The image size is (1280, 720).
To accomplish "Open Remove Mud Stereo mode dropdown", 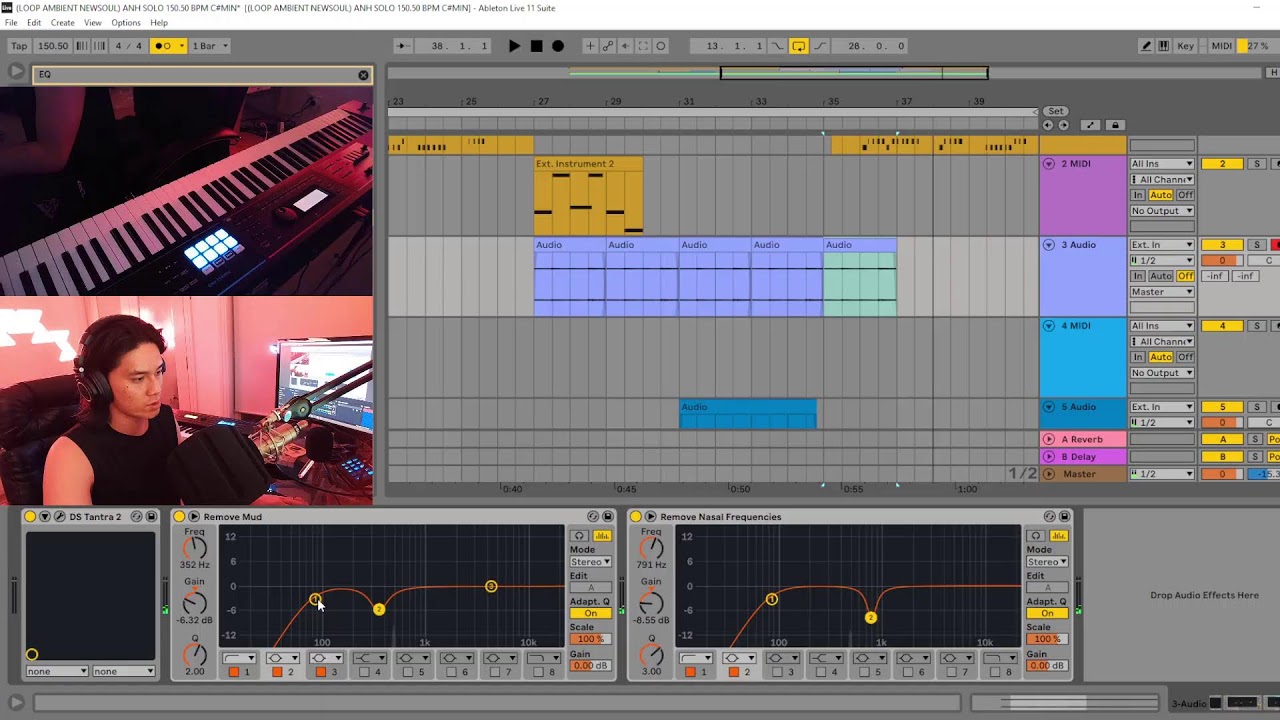I will click(x=590, y=562).
